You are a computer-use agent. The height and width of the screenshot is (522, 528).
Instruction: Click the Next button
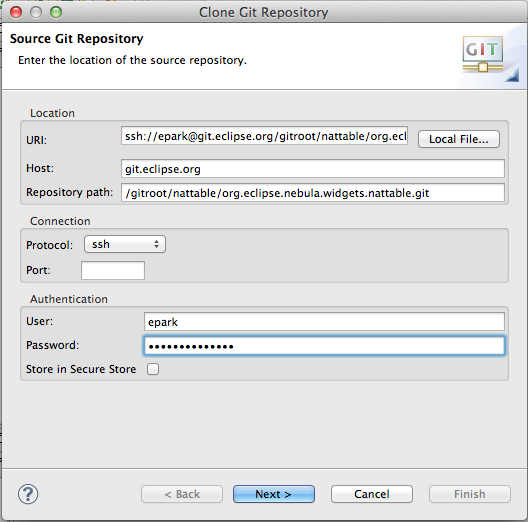pyautogui.click(x=274, y=494)
